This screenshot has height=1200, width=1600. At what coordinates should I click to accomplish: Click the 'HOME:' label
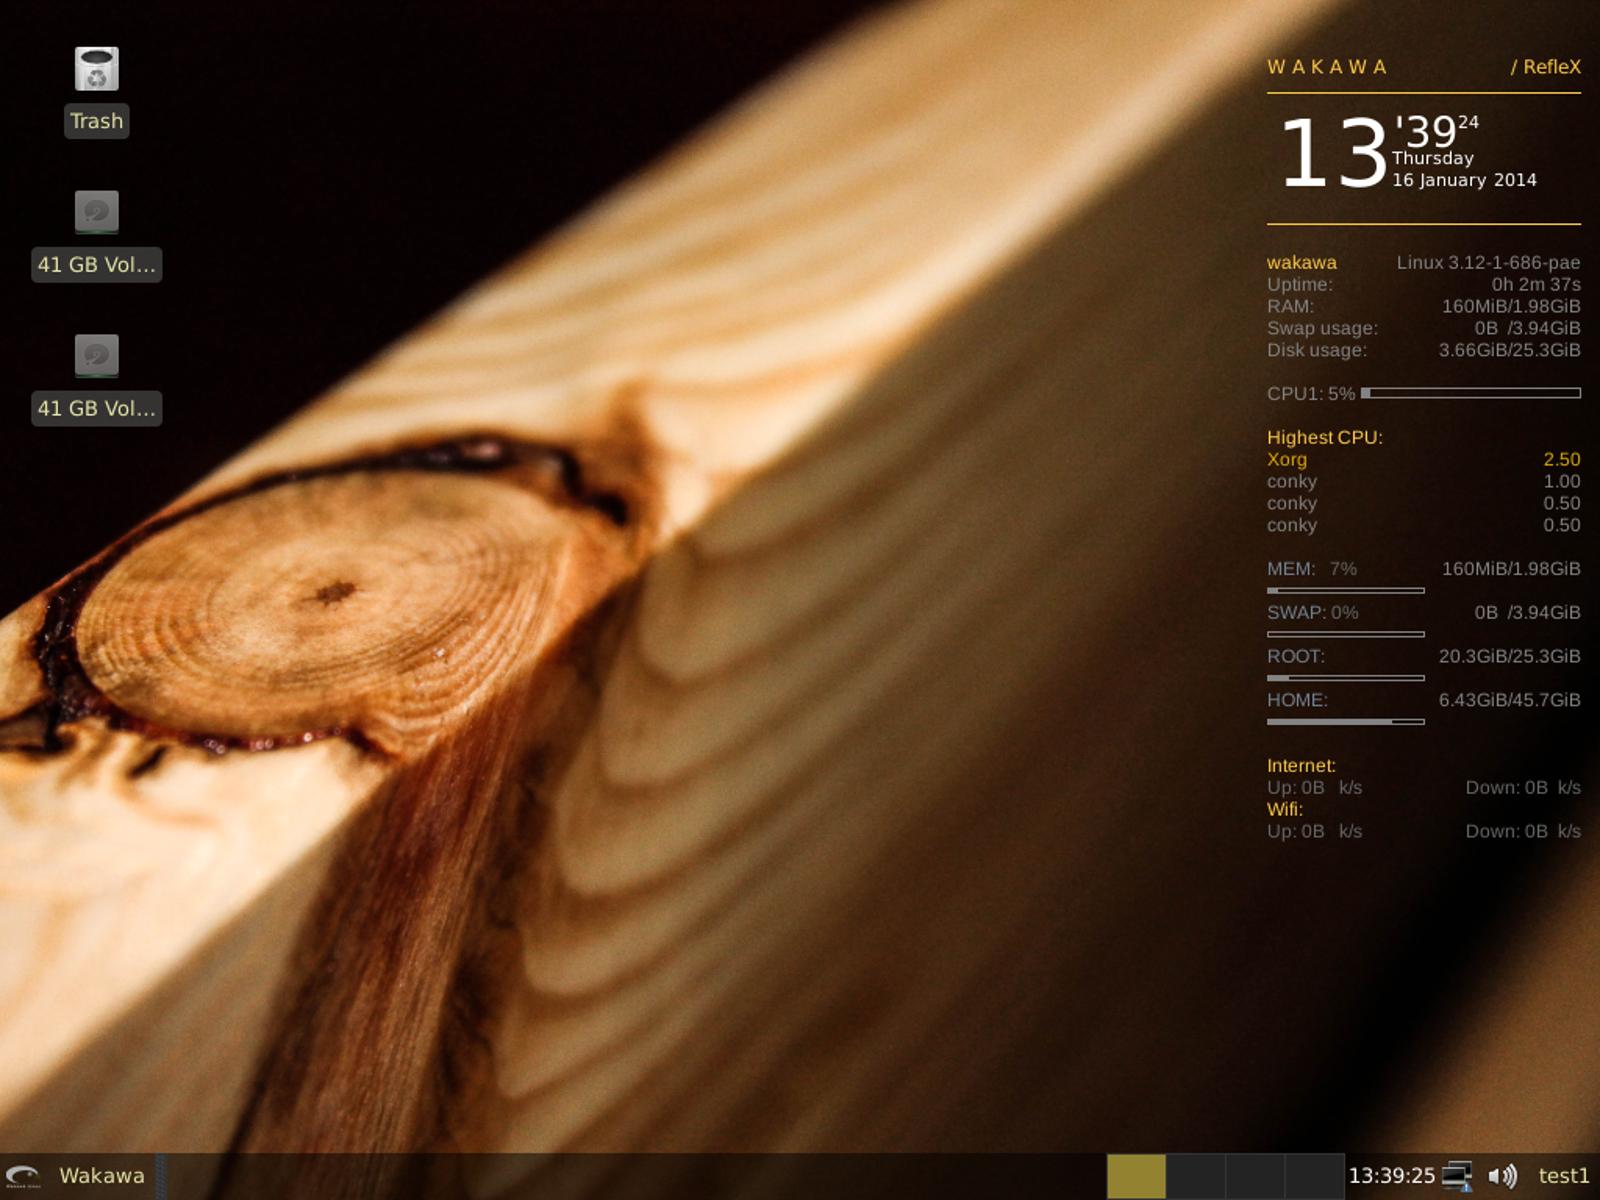pyautogui.click(x=1297, y=700)
